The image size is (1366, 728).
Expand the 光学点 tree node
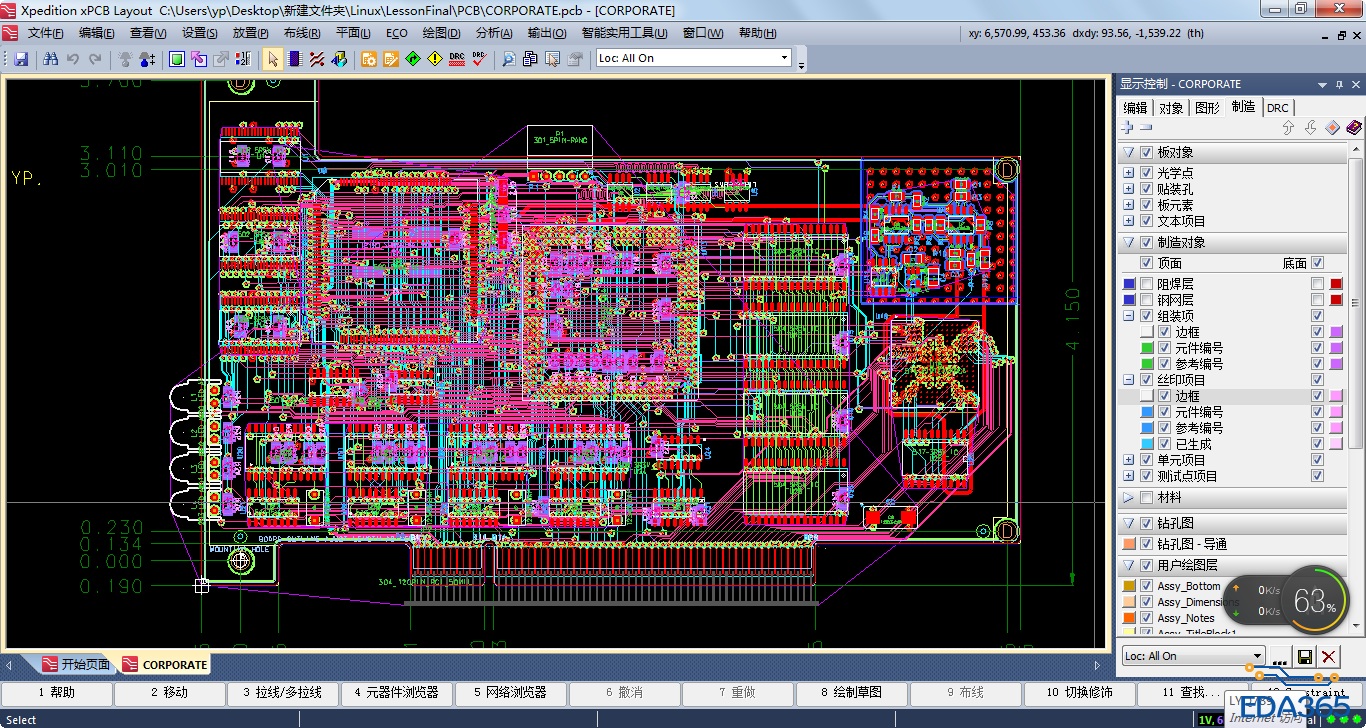pyautogui.click(x=1129, y=173)
